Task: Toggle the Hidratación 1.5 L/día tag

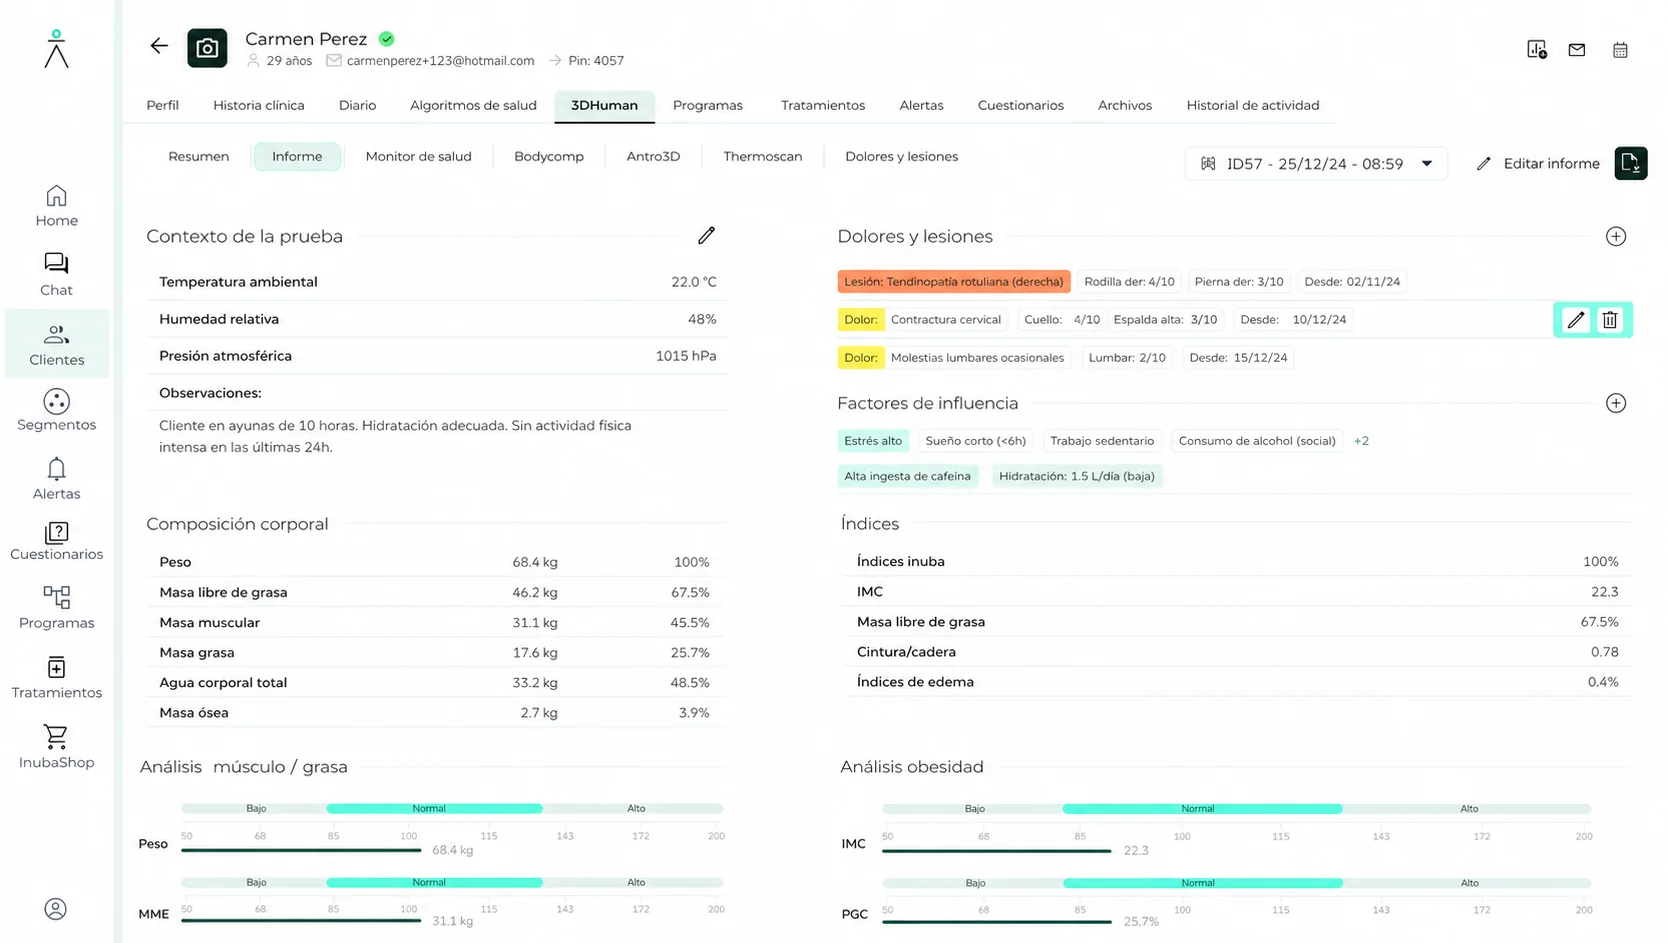Action: (x=1076, y=476)
